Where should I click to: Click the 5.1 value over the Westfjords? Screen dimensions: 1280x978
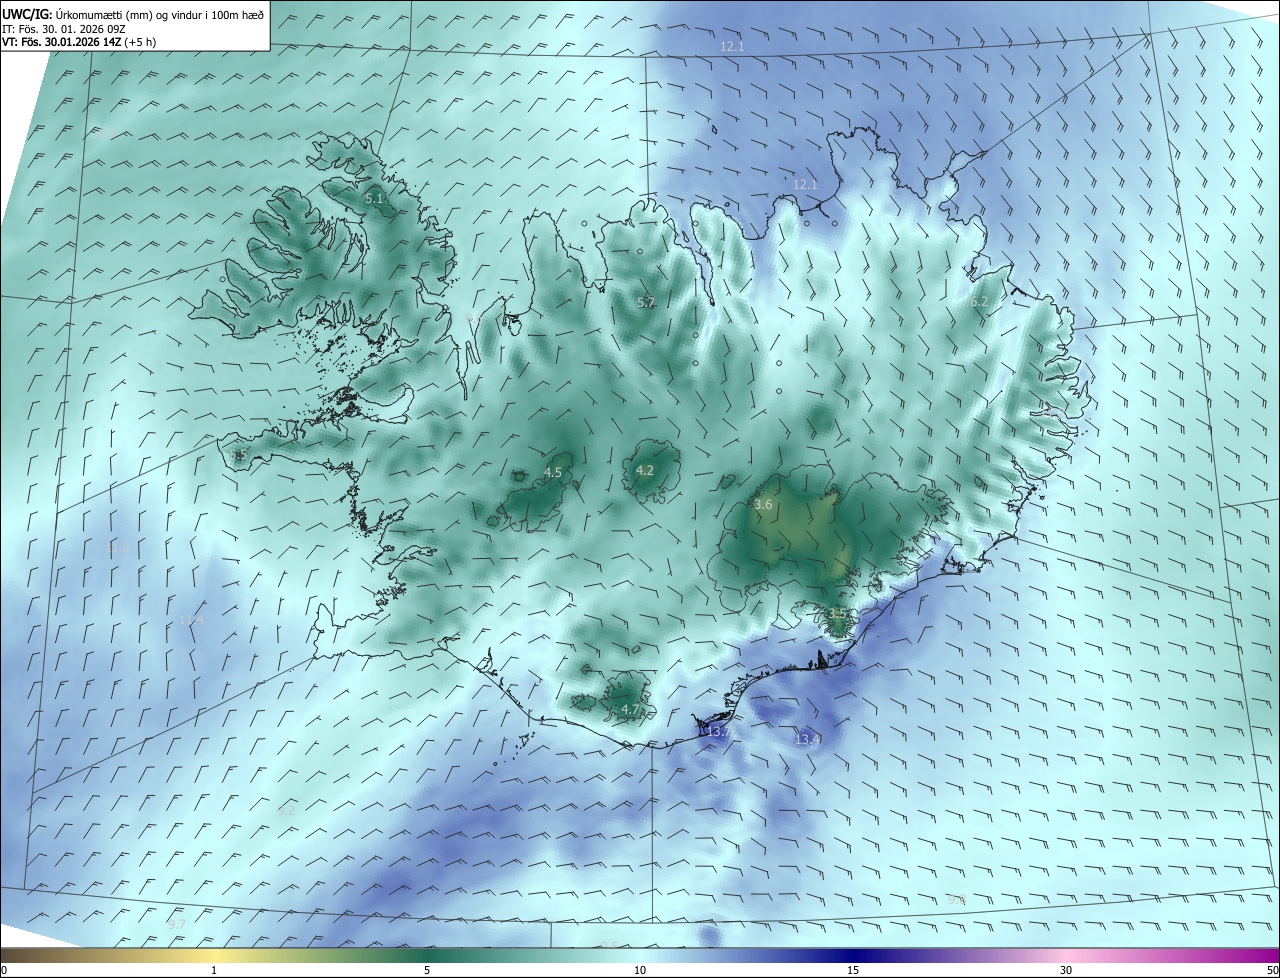(374, 199)
